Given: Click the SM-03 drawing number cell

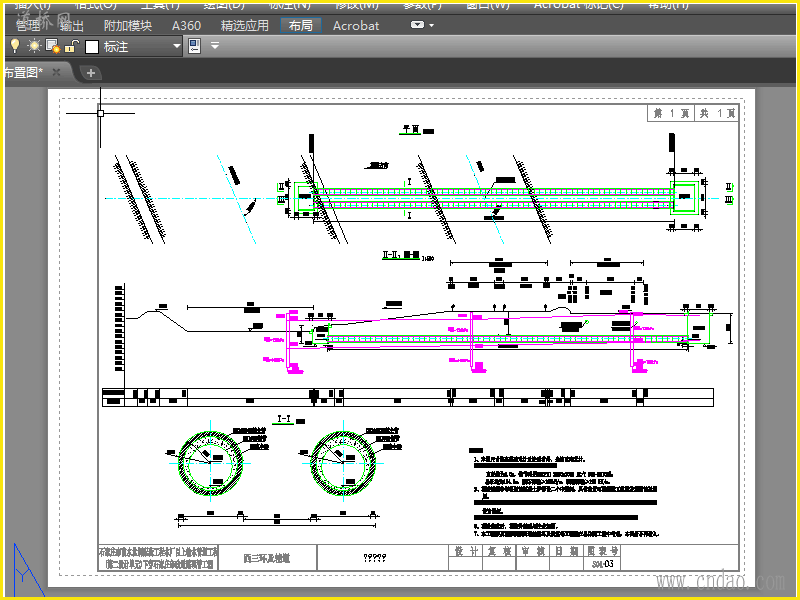Looking at the screenshot, I should (602, 564).
